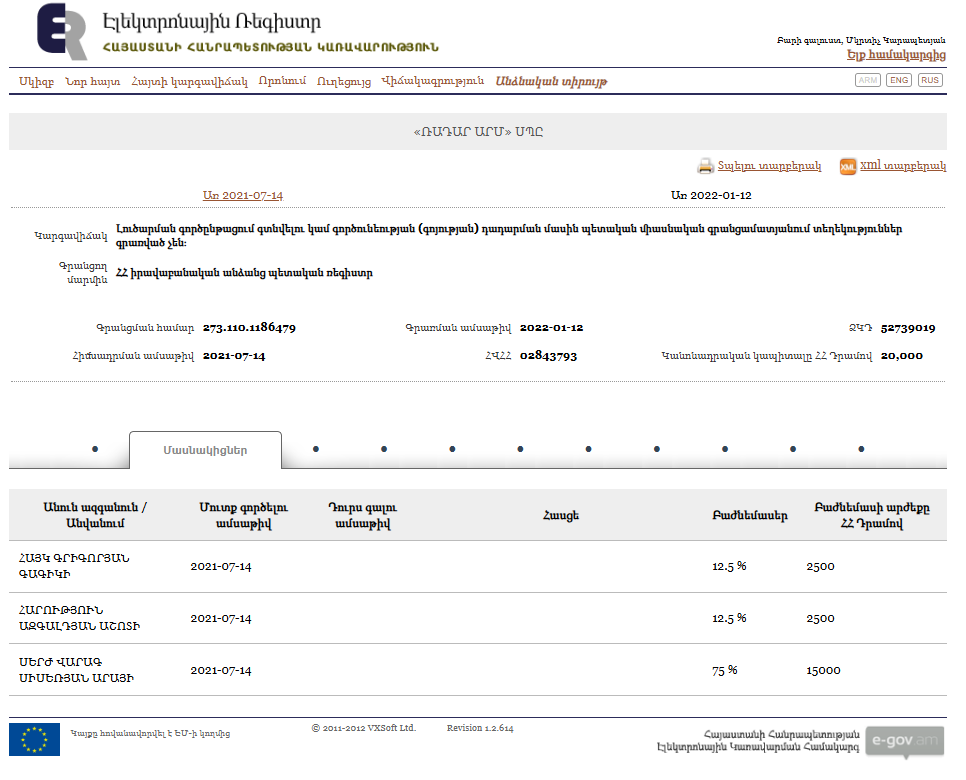The width and height of the screenshot is (966, 780).
Task: Log out via Ելք համակարգից link
Action: click(896, 56)
